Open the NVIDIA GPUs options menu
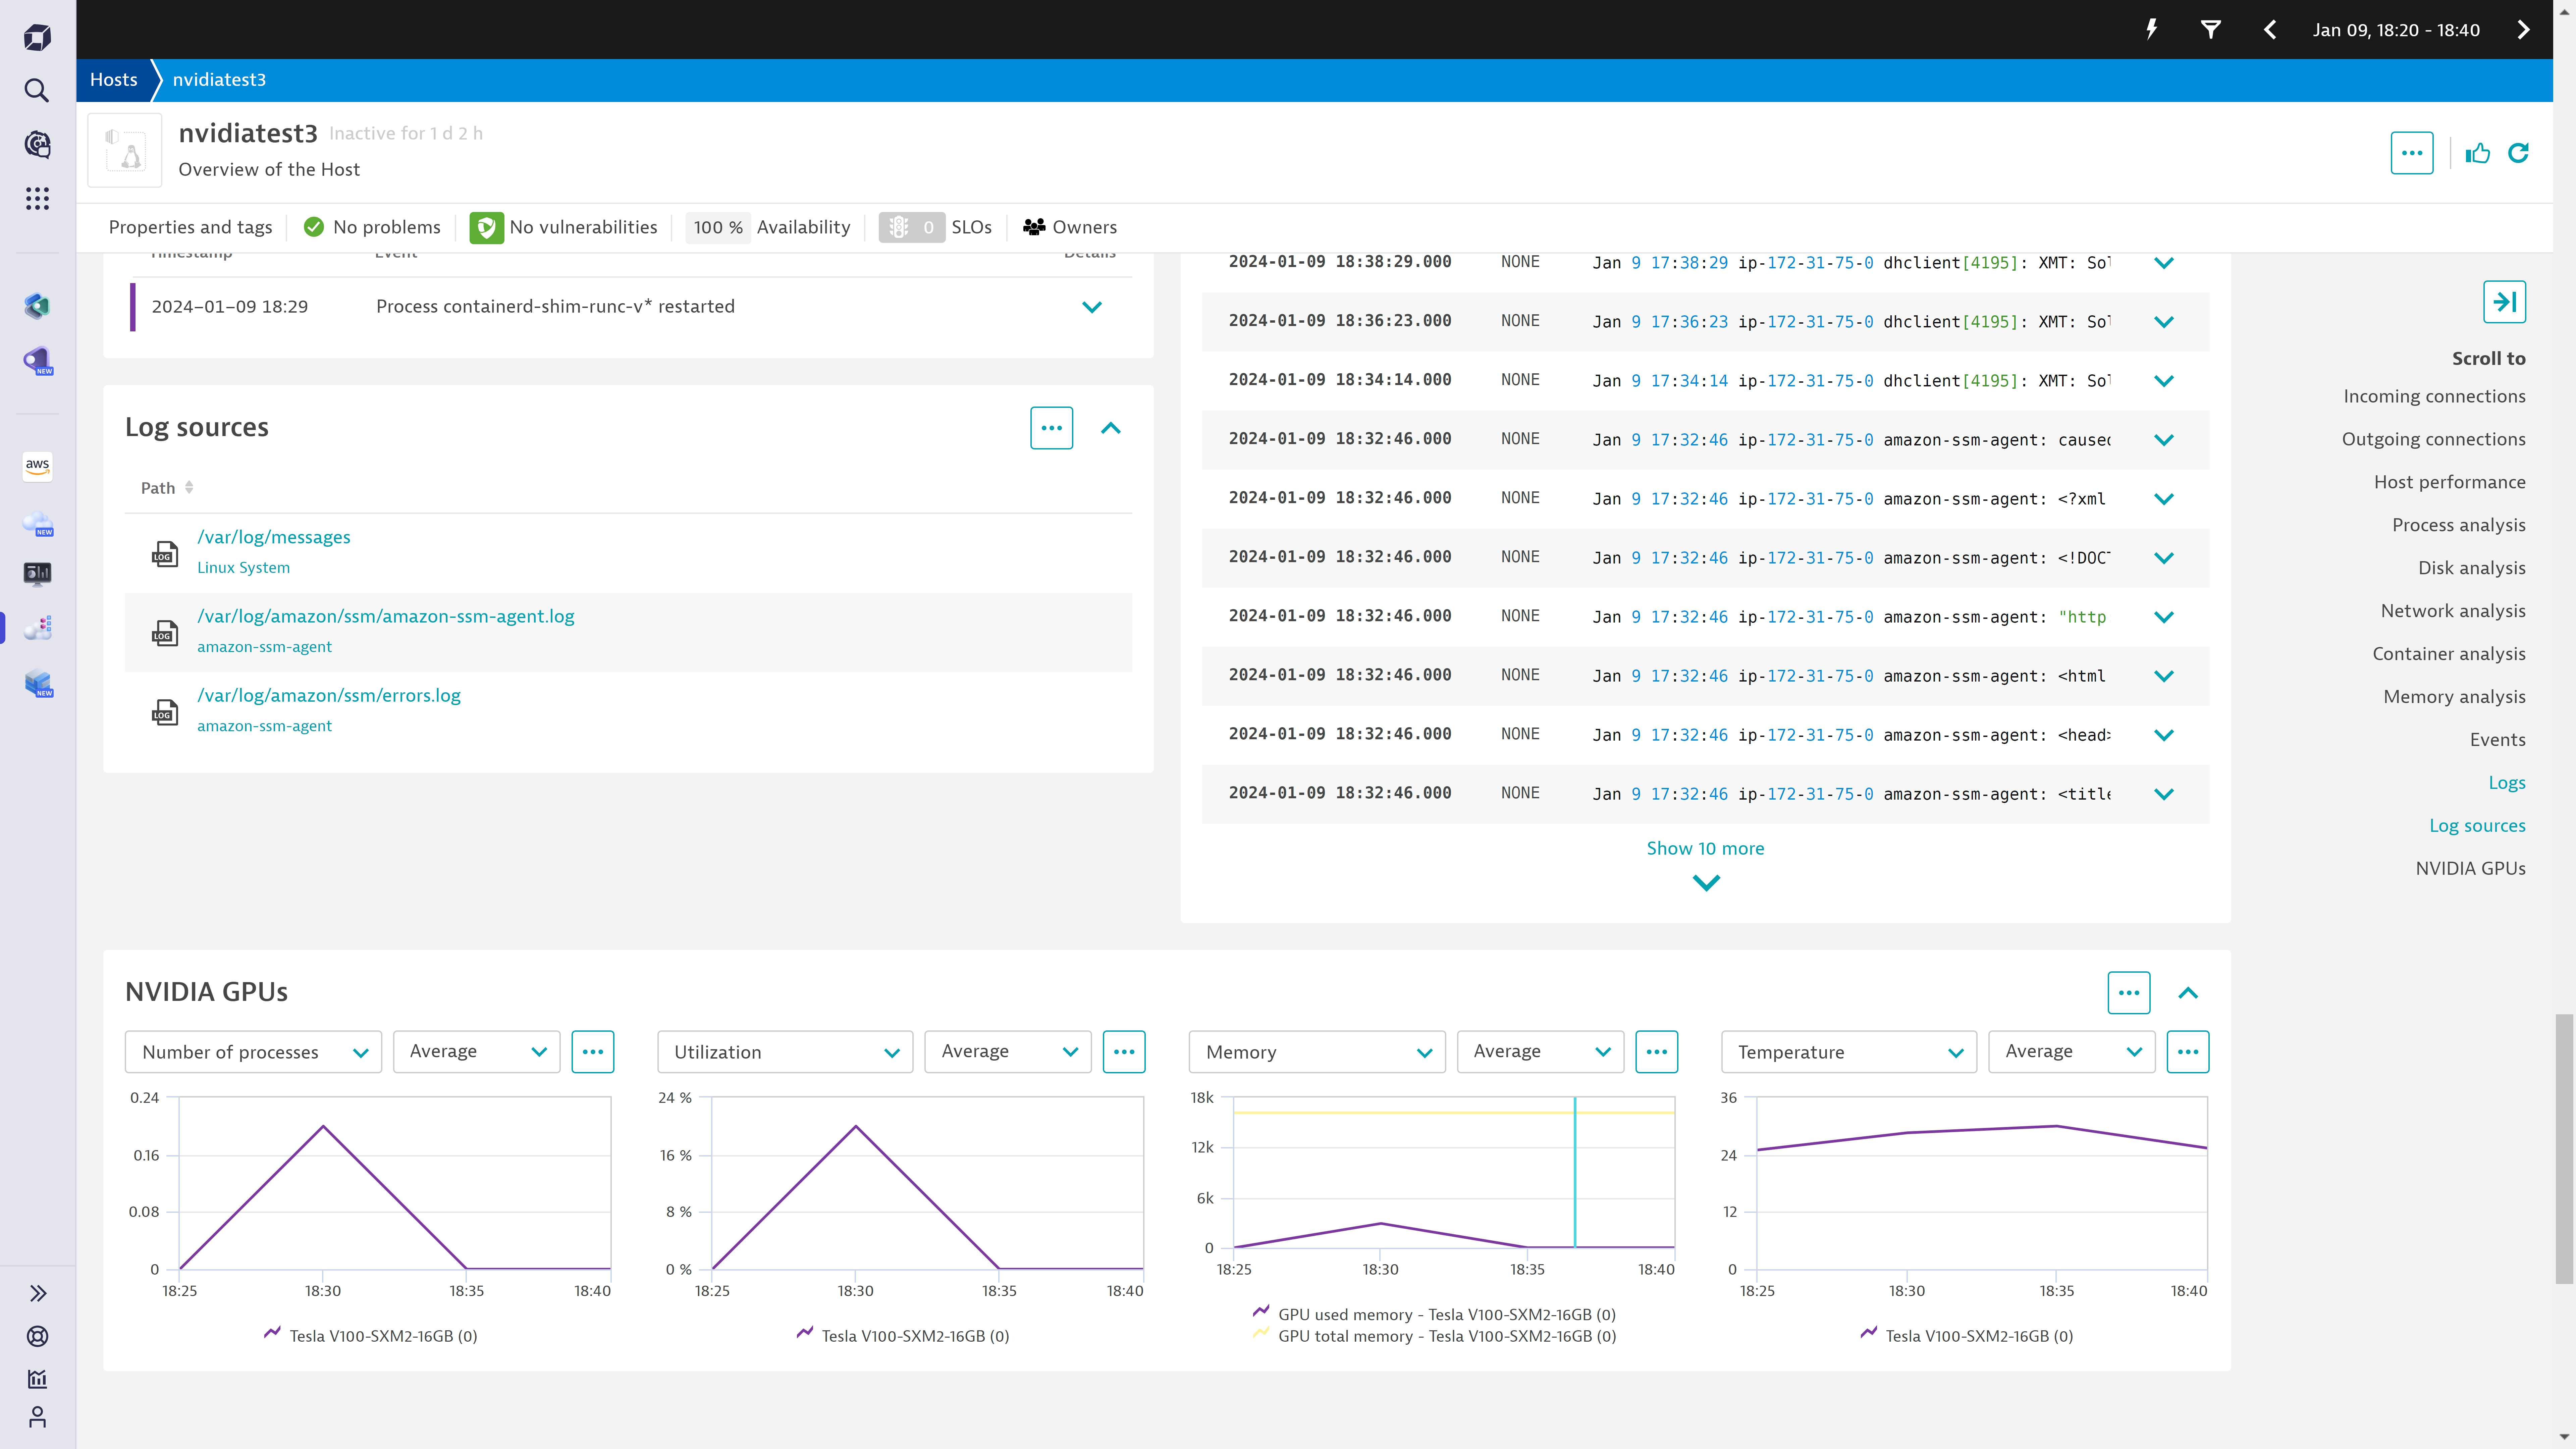Image resolution: width=2576 pixels, height=1449 pixels. click(2128, 992)
